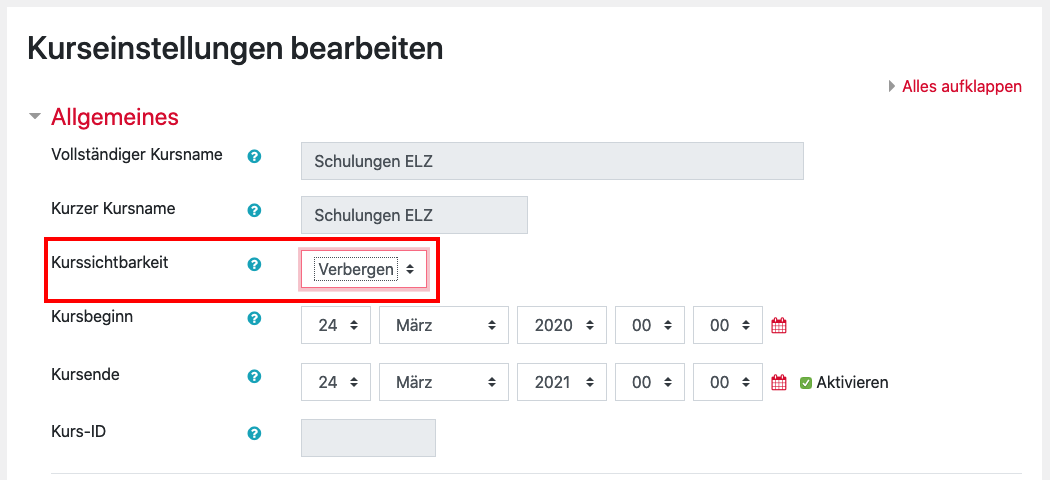Open Kursbeginn day dropdown
1050x480 pixels.
coord(336,325)
